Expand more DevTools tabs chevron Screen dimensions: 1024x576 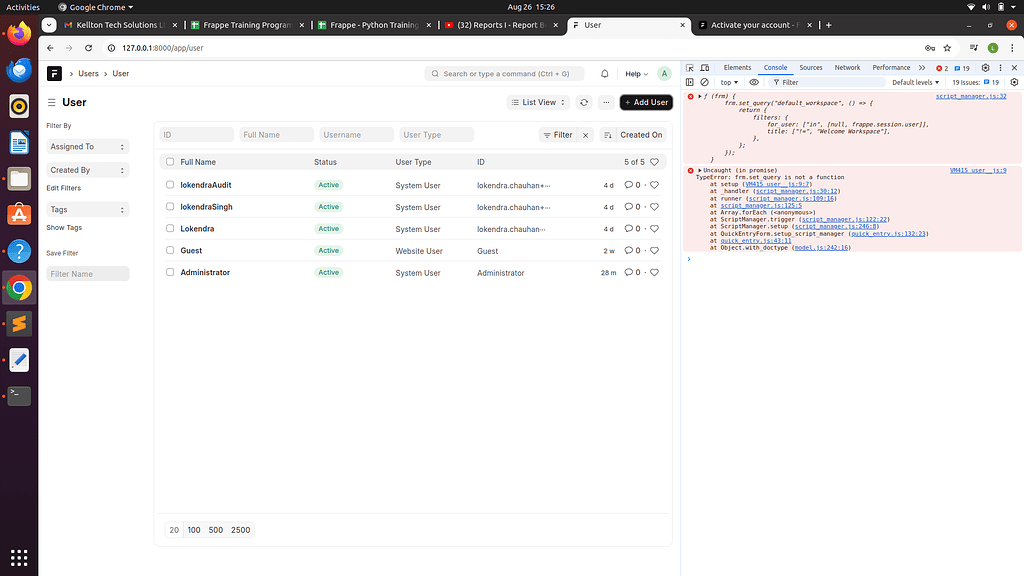point(921,68)
